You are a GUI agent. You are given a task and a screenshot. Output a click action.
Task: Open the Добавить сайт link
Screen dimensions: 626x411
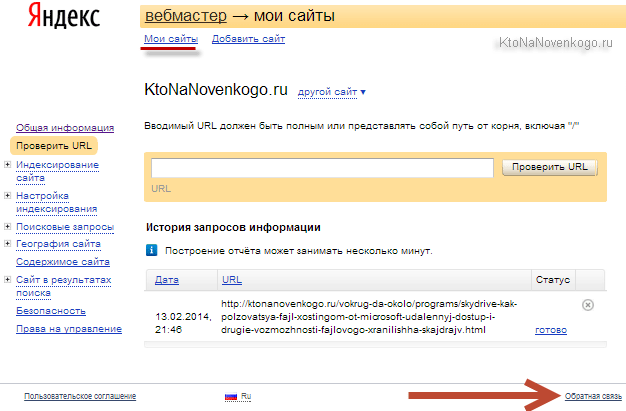tap(248, 39)
